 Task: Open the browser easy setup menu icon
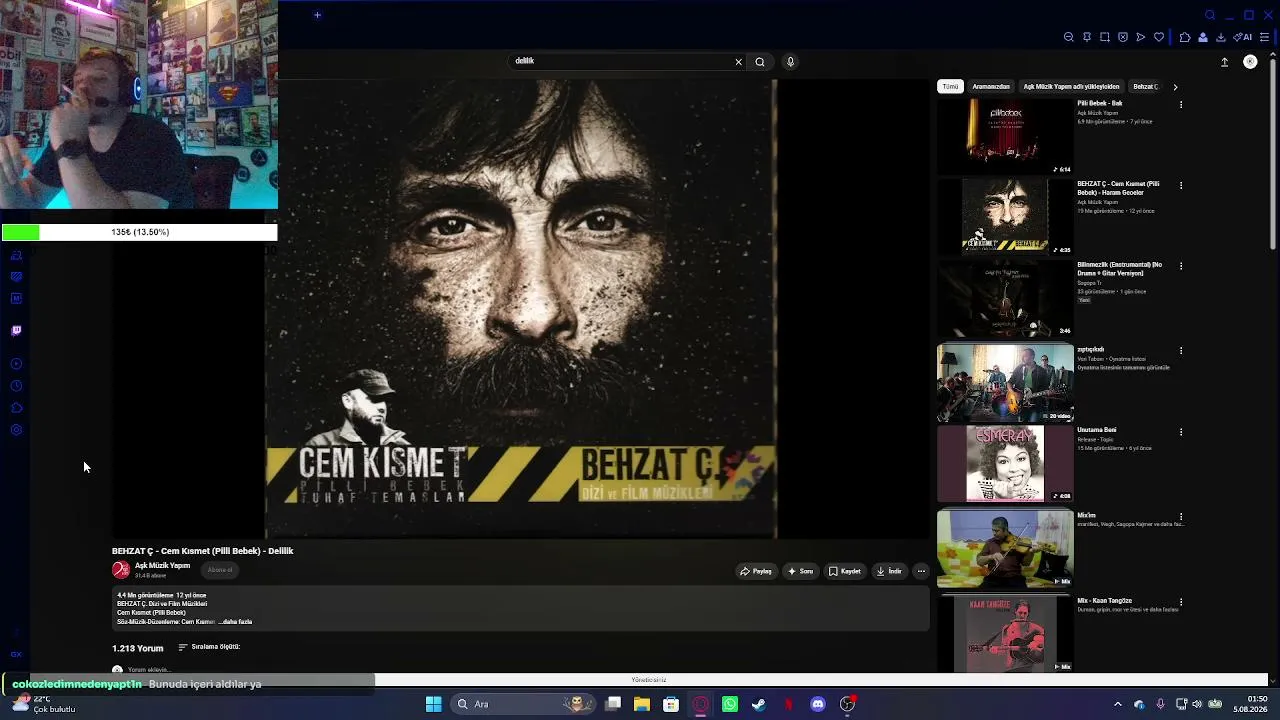(x=1265, y=37)
